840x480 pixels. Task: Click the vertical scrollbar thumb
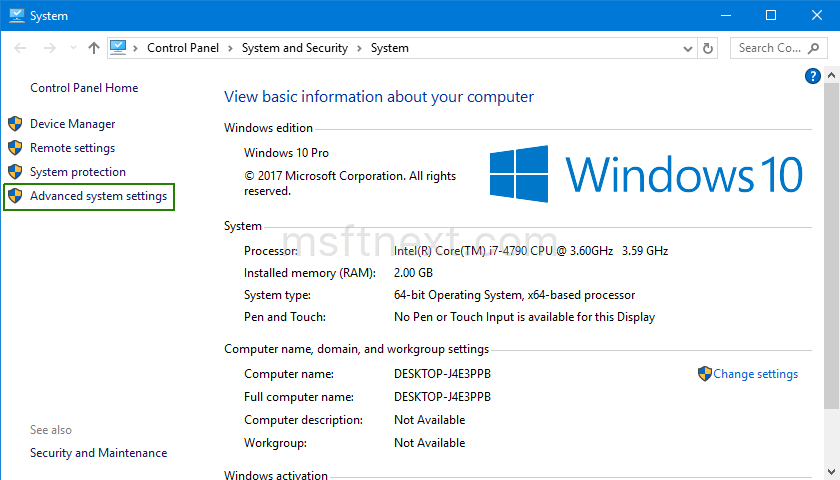click(831, 245)
